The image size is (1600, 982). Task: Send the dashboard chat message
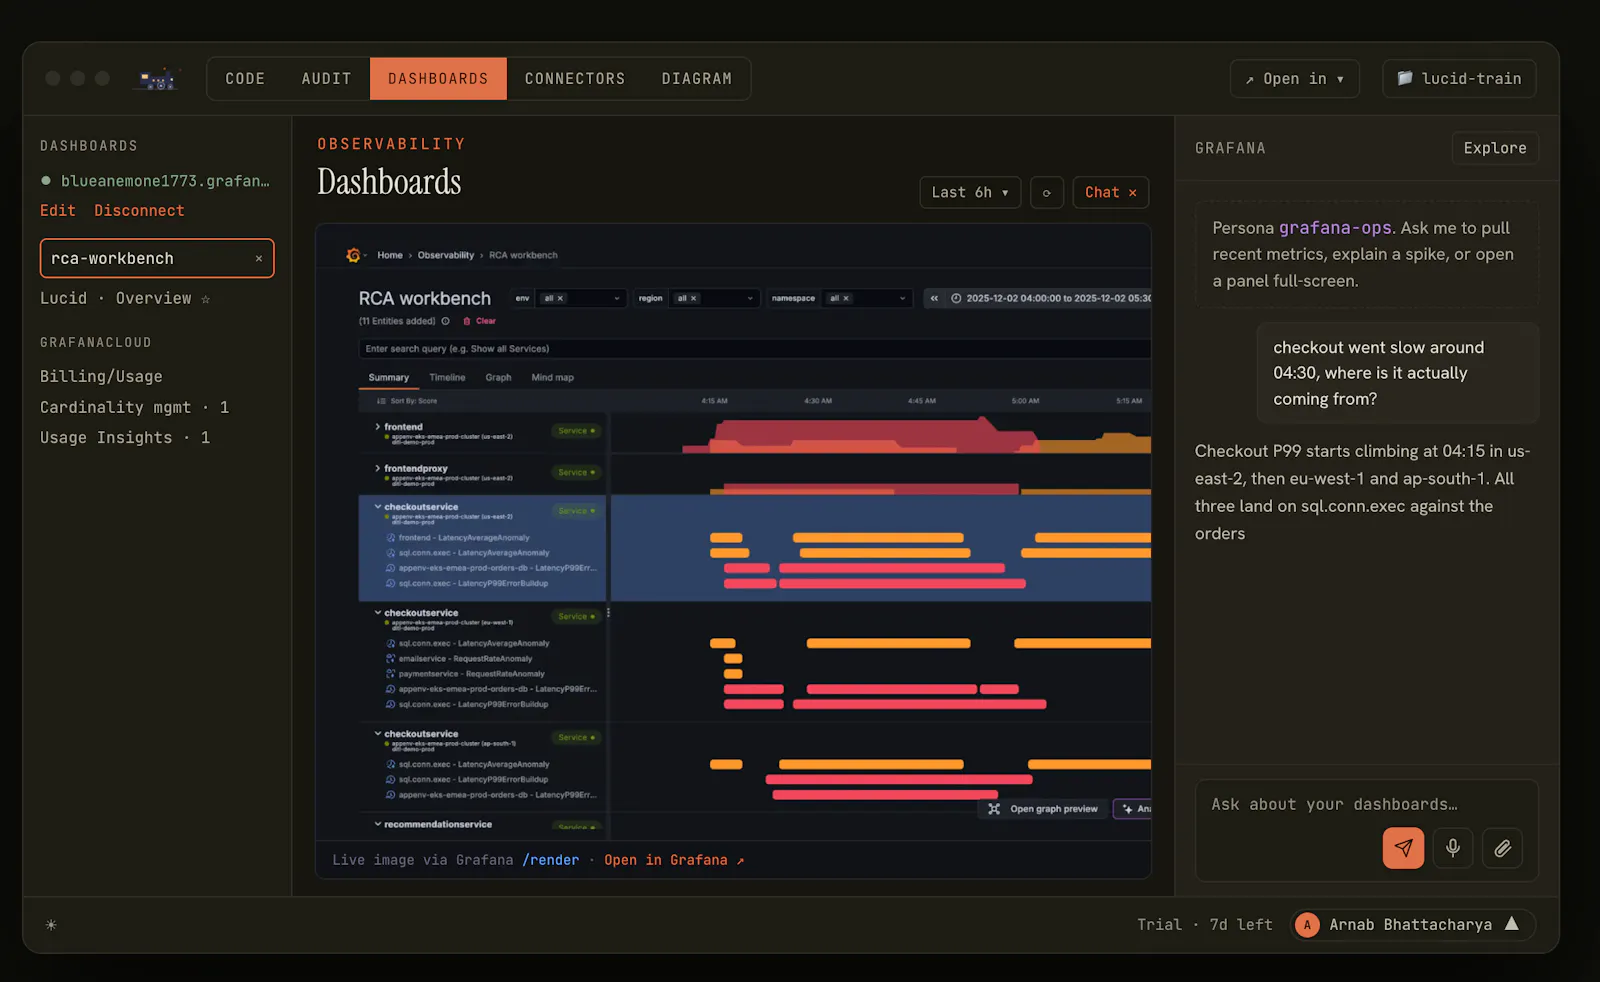tap(1403, 848)
